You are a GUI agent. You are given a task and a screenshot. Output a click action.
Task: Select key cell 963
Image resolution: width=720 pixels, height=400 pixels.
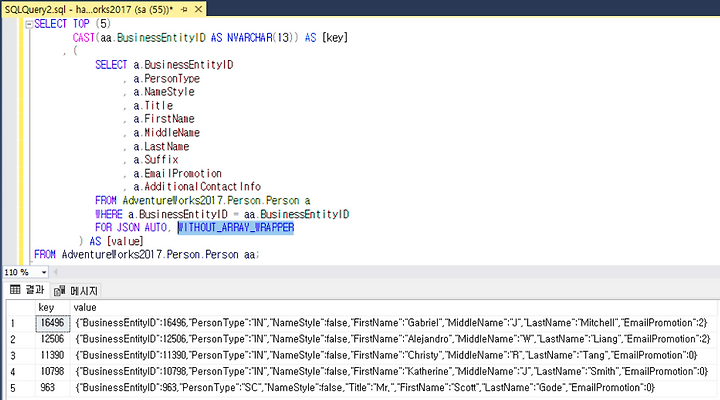click(x=52, y=387)
